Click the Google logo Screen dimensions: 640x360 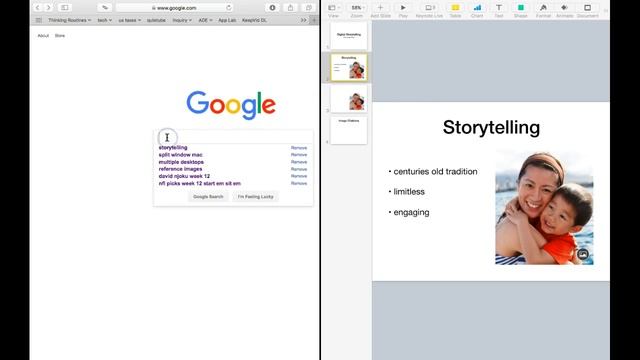(x=231, y=105)
